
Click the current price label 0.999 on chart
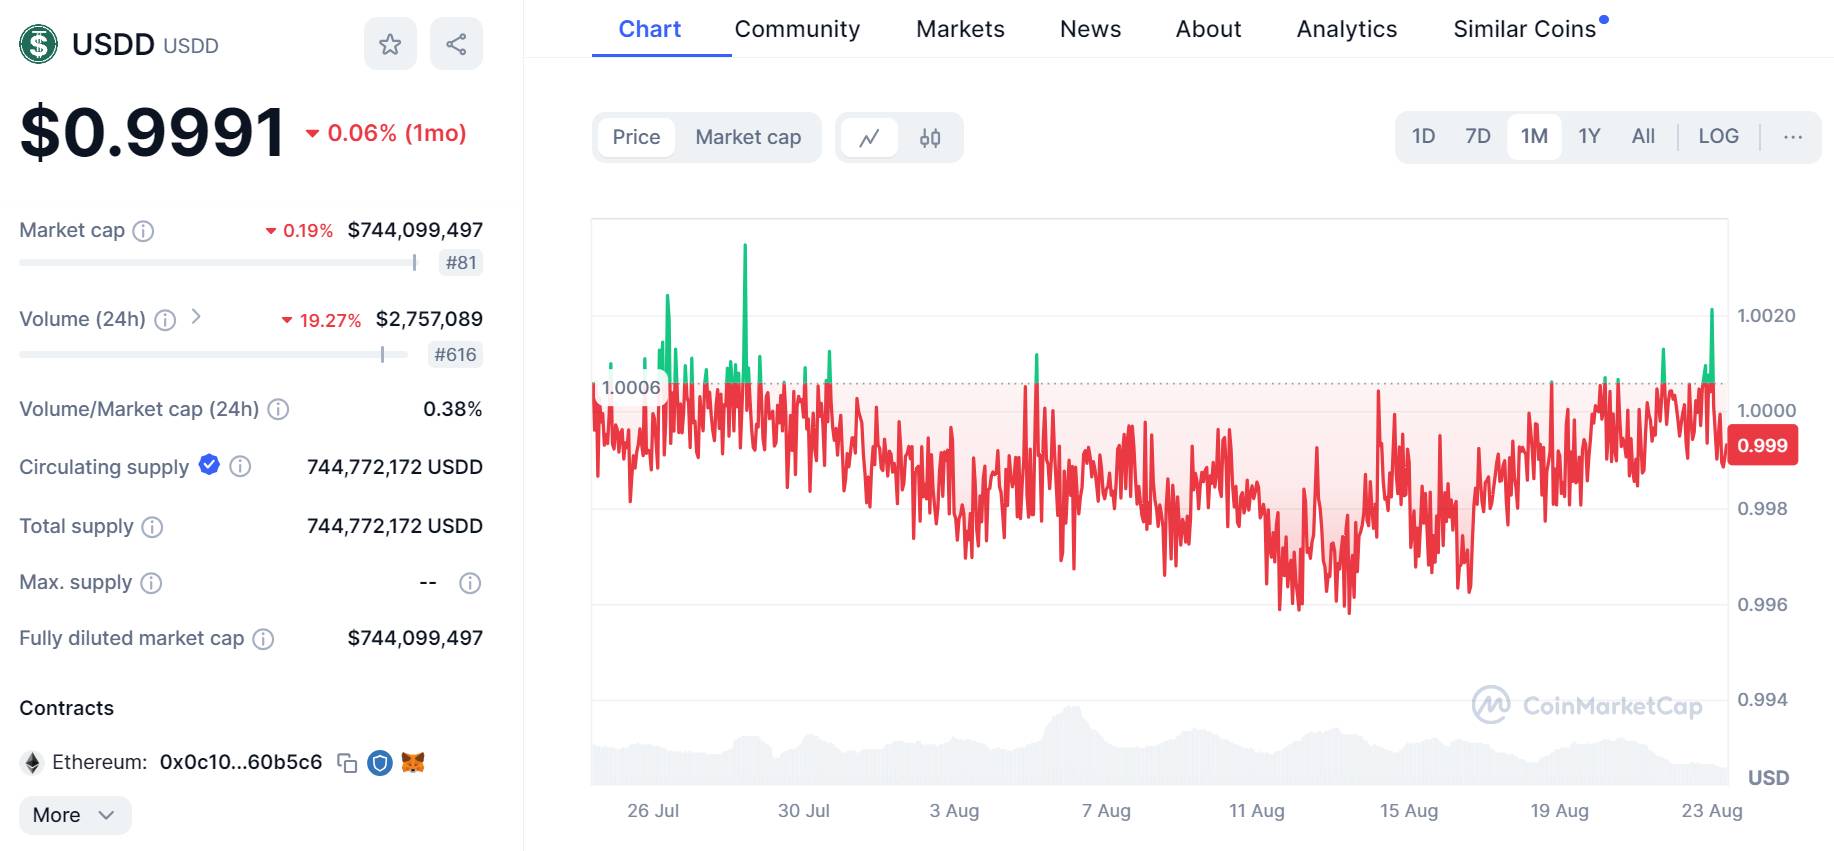click(x=1762, y=446)
